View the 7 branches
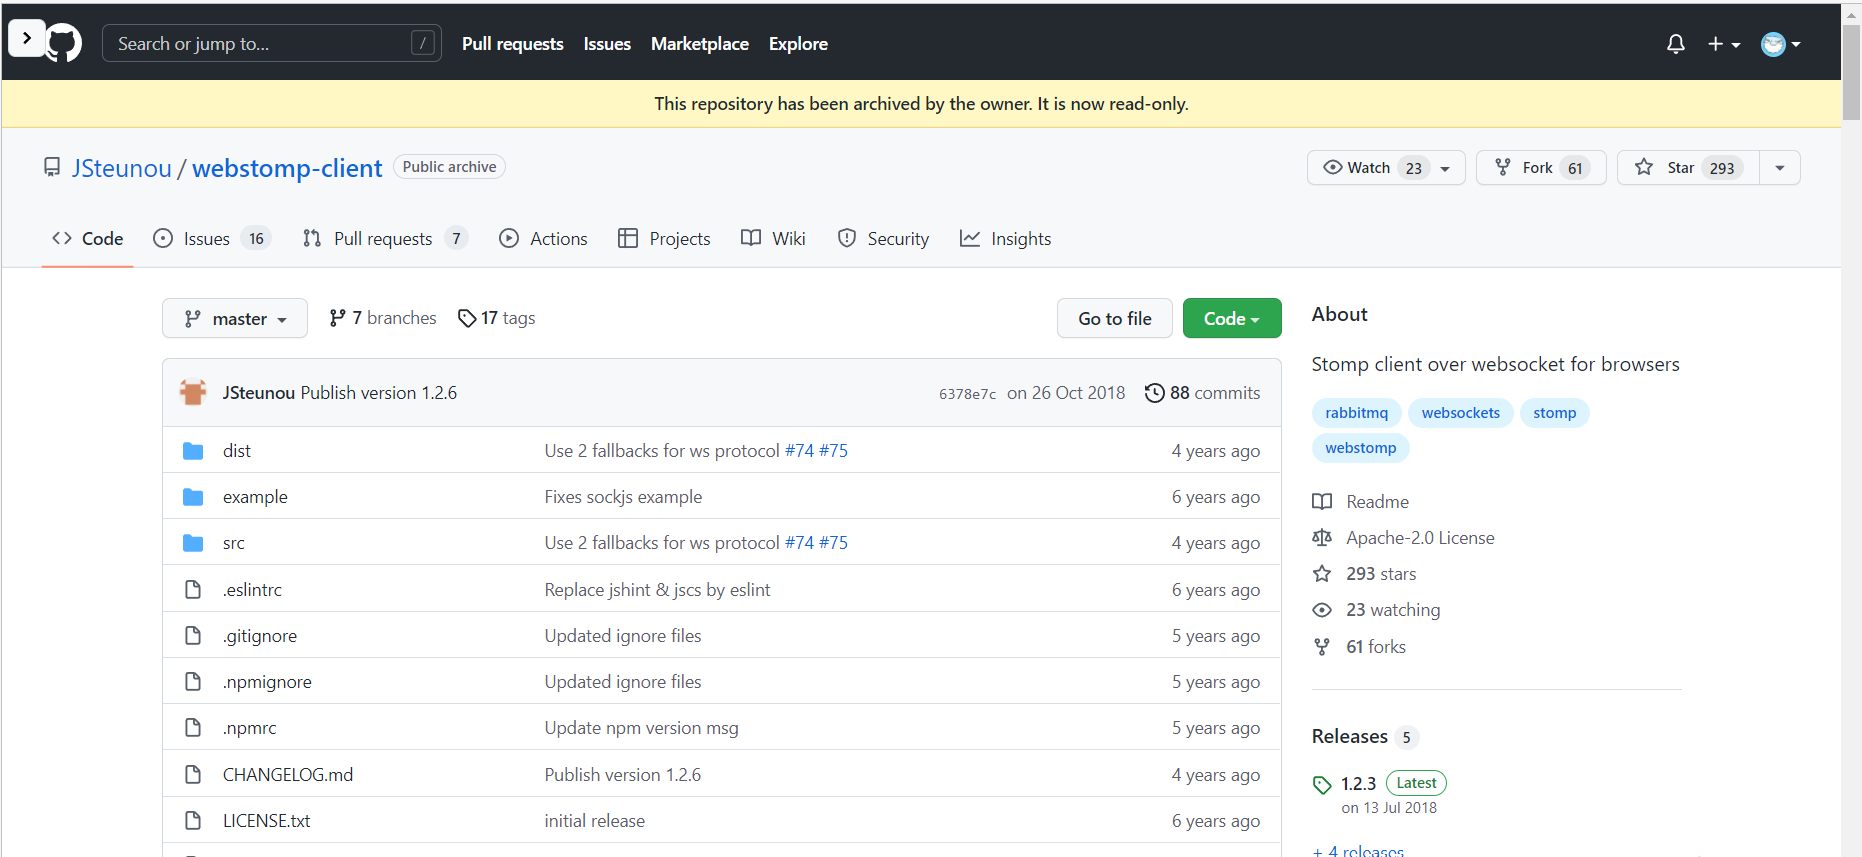Screen dimensions: 1862x857 tap(383, 318)
